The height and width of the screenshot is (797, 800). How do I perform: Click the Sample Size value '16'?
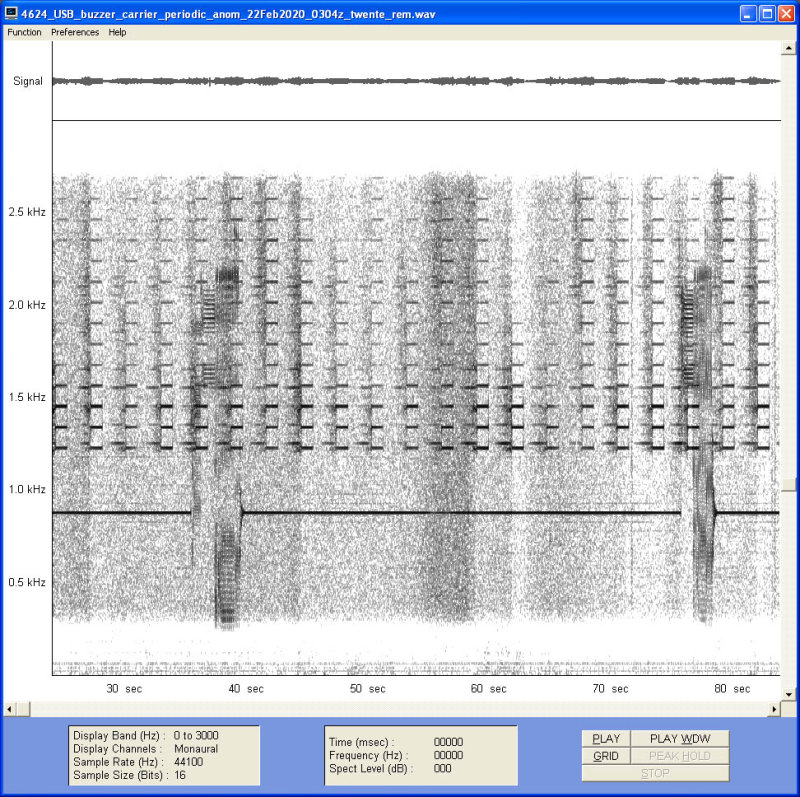pos(180,775)
